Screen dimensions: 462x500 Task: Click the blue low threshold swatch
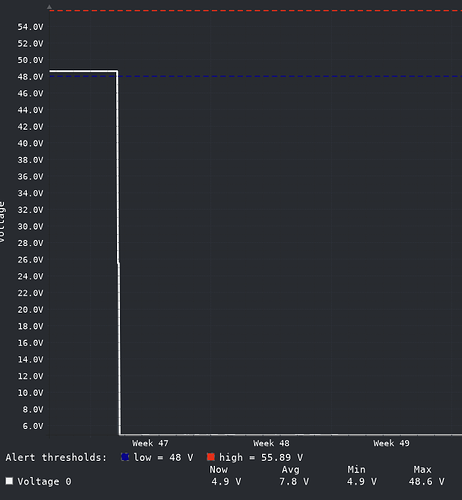click(x=125, y=457)
